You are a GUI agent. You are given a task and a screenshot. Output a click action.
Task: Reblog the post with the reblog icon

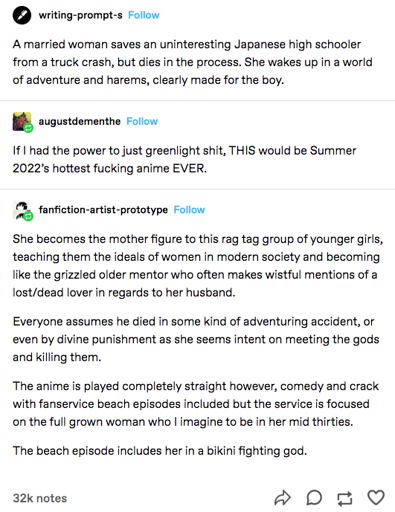344,498
